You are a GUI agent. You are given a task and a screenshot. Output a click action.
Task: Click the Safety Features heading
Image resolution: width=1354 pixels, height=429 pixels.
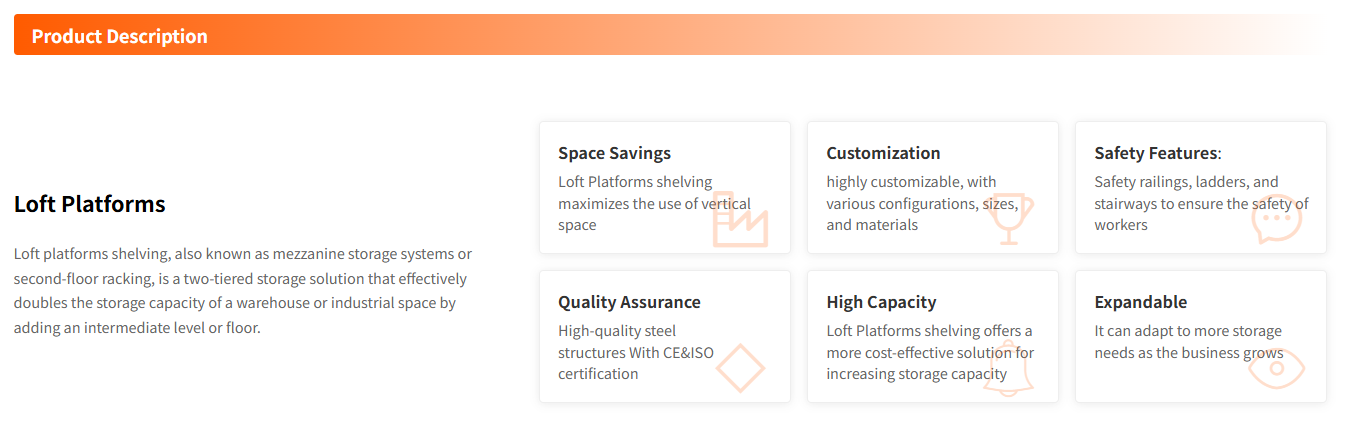pyautogui.click(x=1158, y=153)
